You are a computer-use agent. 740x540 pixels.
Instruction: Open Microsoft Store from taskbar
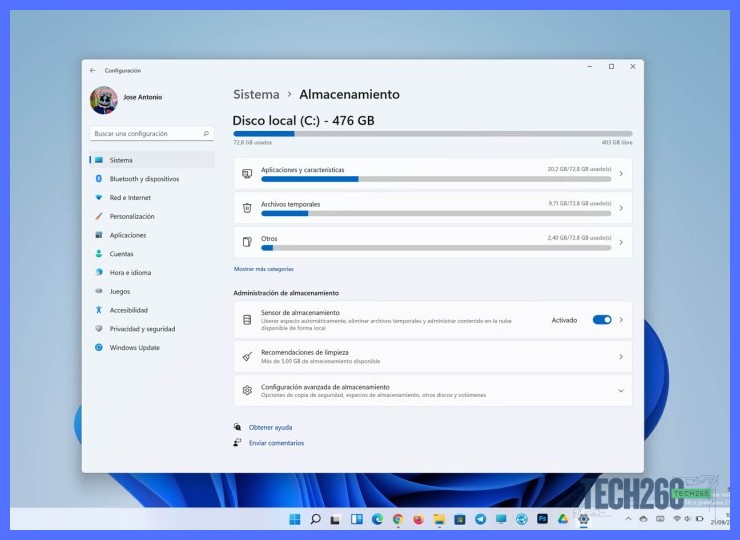tap(460, 519)
